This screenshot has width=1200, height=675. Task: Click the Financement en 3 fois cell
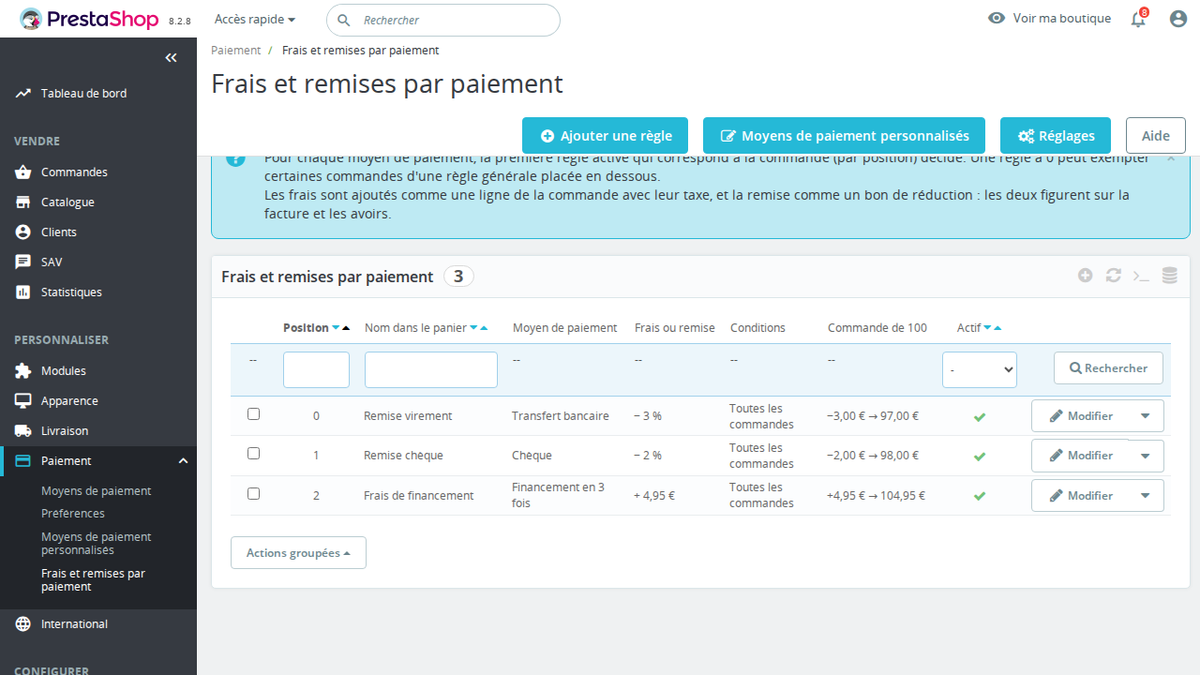(558, 495)
